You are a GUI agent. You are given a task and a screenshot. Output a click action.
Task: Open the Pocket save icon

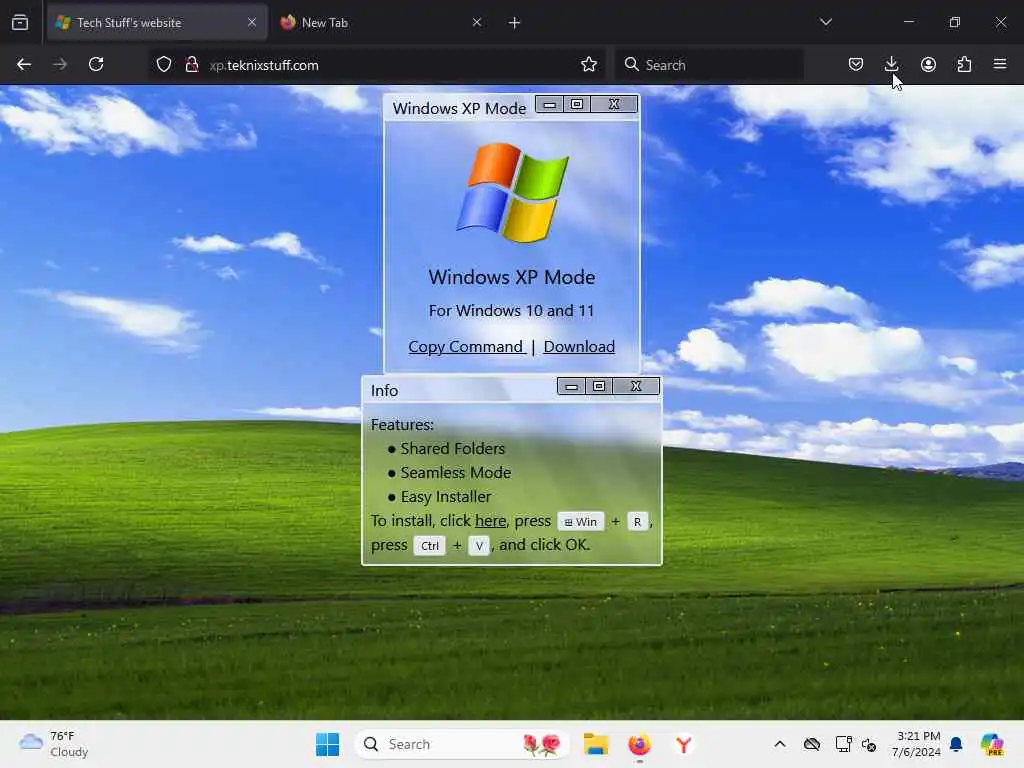tap(856, 64)
